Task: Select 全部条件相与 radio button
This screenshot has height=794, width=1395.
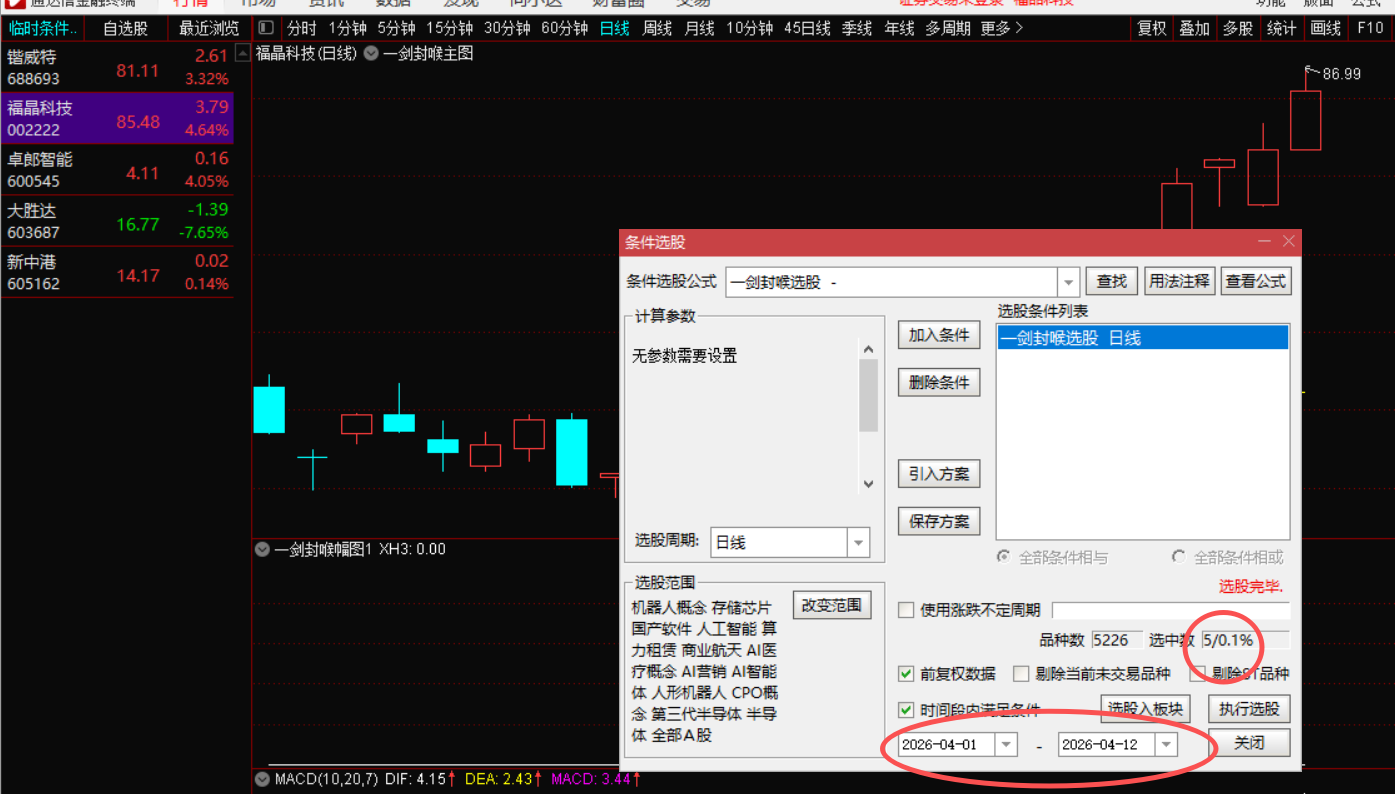Action: [1003, 557]
